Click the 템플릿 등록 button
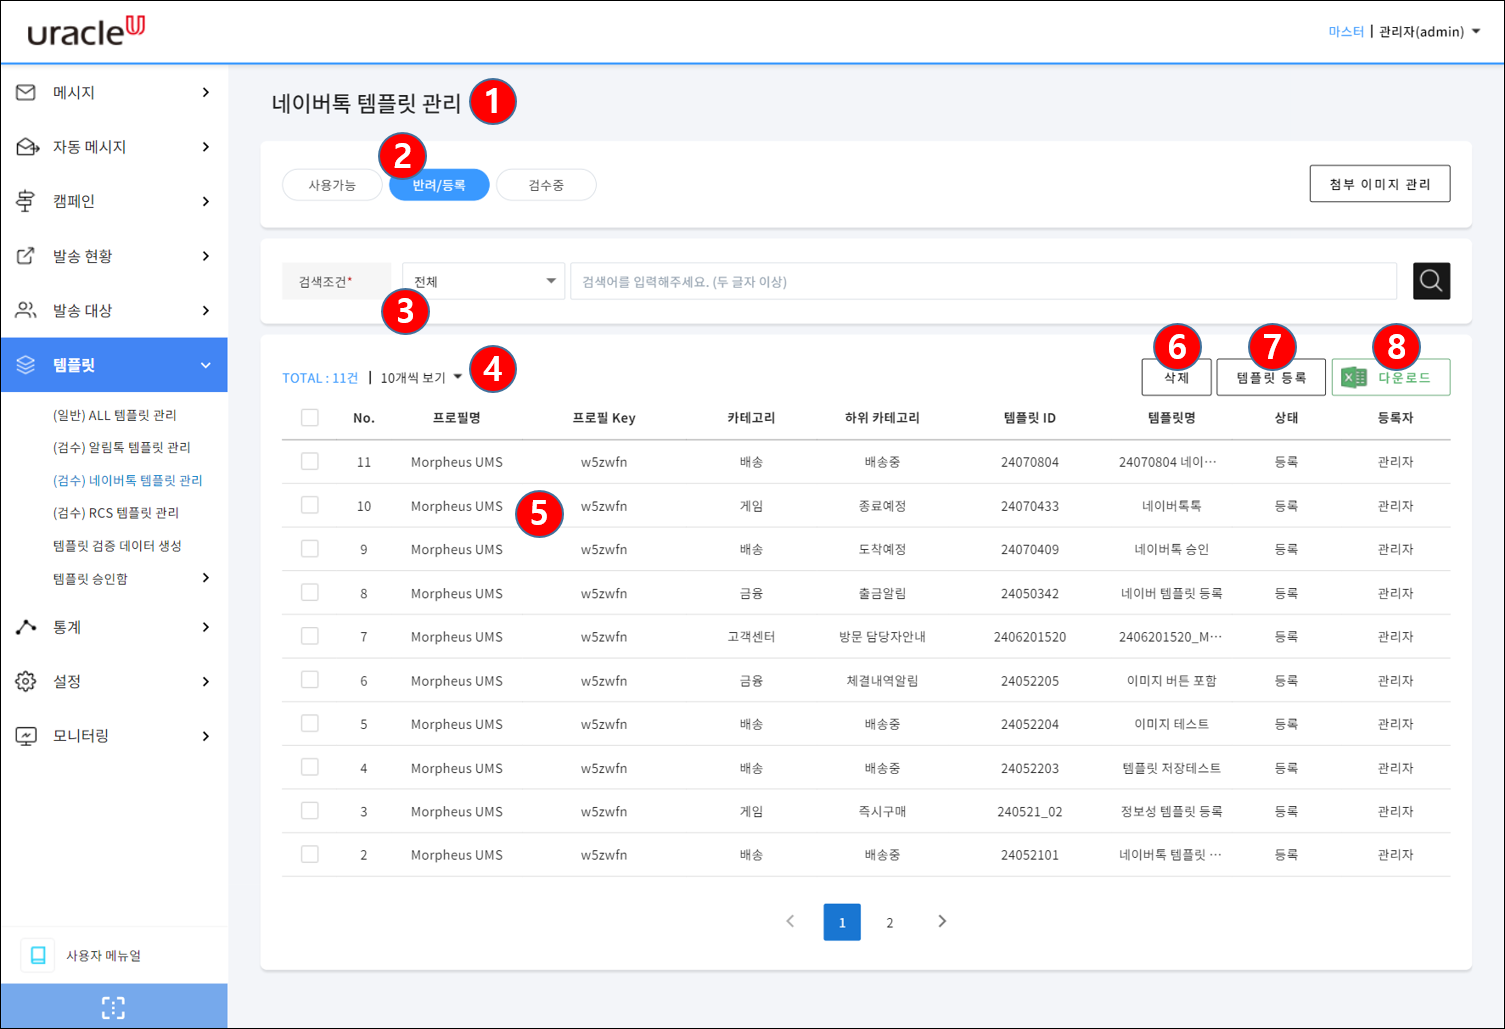Viewport: 1505px width, 1029px height. [x=1271, y=377]
